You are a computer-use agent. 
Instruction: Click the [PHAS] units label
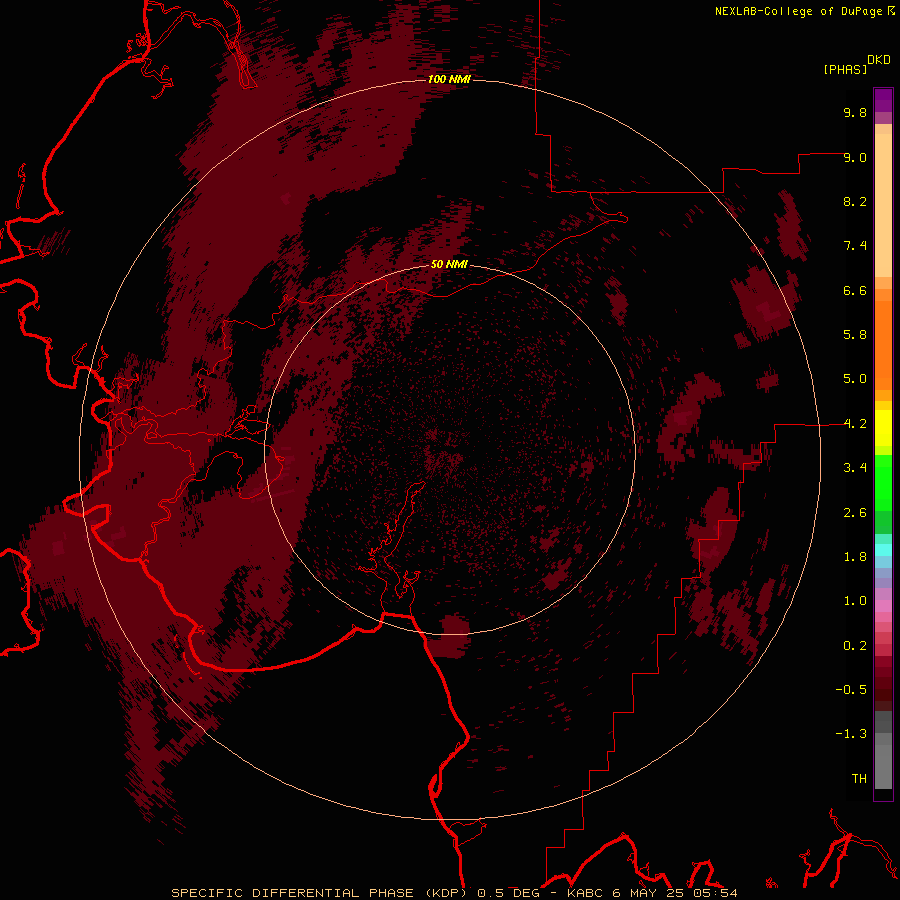tap(845, 69)
